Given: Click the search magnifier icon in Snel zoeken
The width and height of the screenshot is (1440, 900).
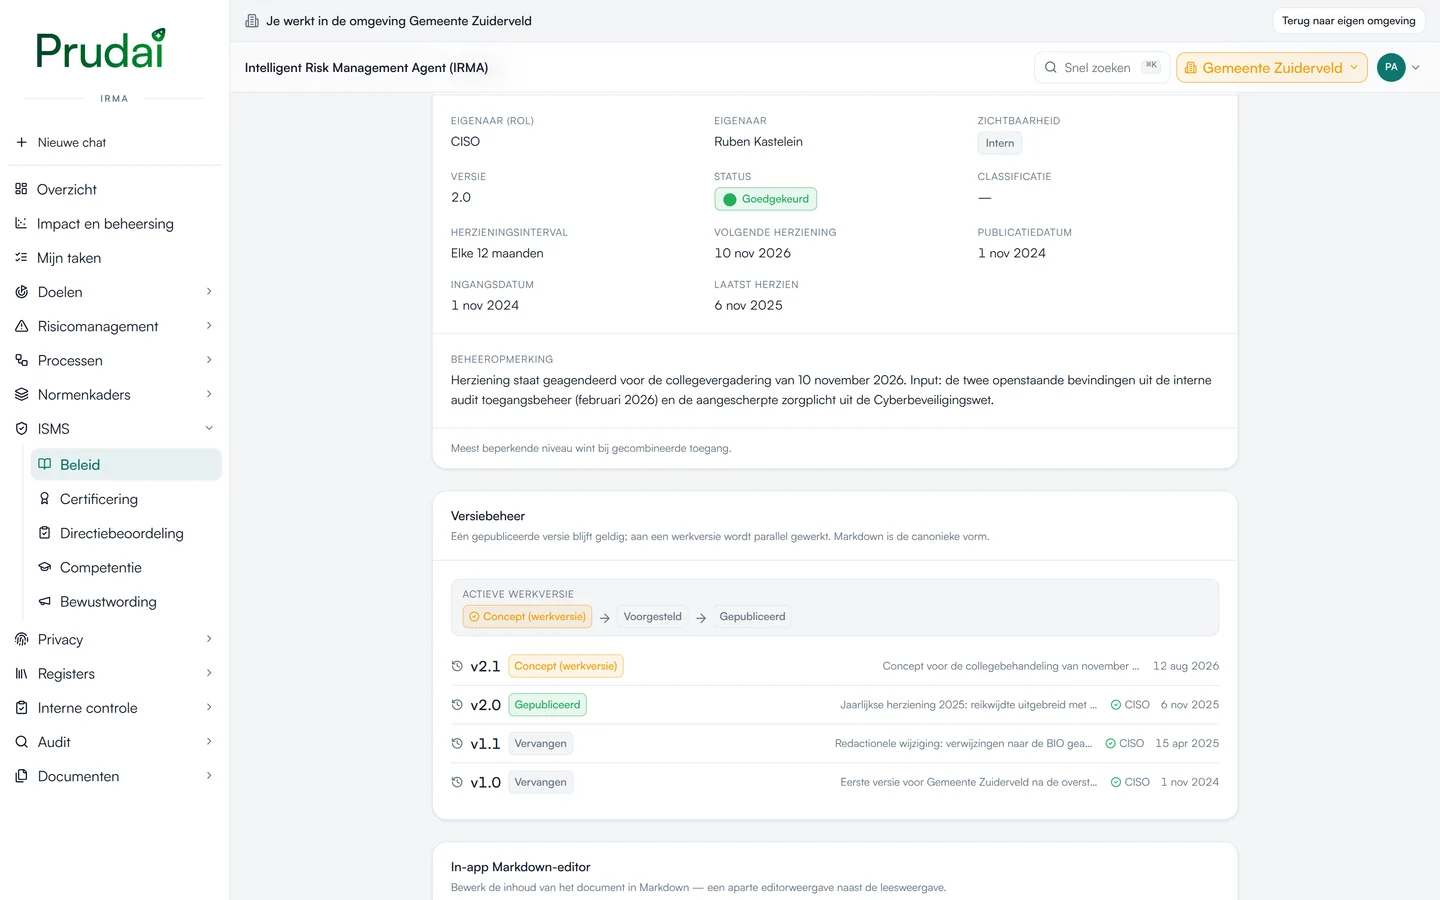Looking at the screenshot, I should [x=1051, y=68].
